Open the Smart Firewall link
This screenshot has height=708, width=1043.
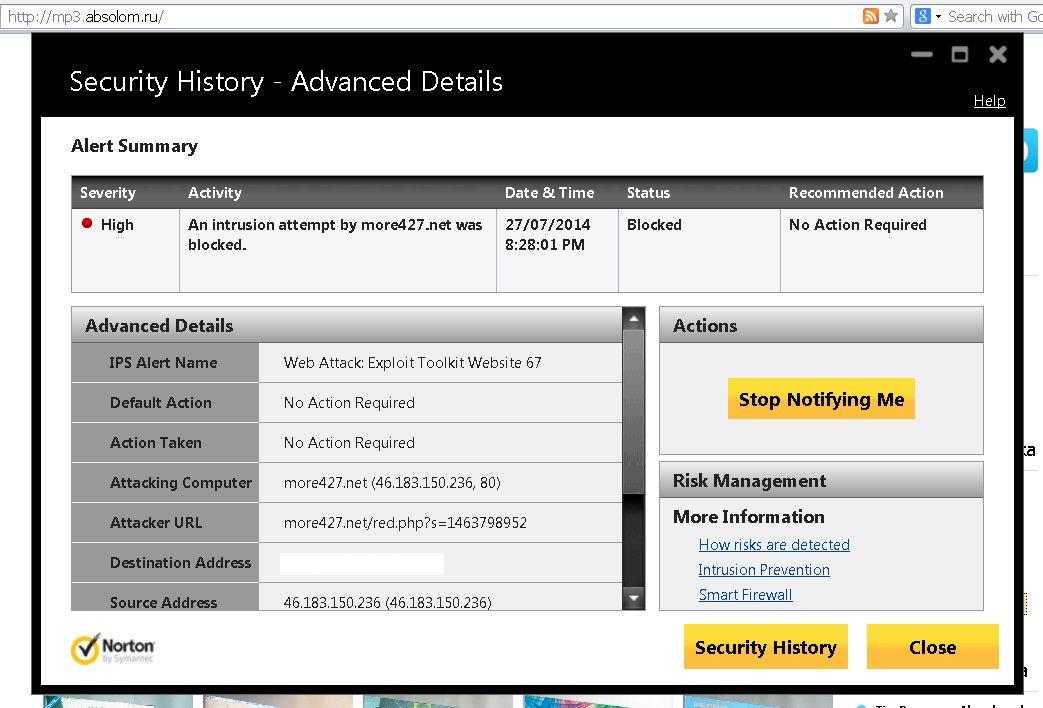745,595
